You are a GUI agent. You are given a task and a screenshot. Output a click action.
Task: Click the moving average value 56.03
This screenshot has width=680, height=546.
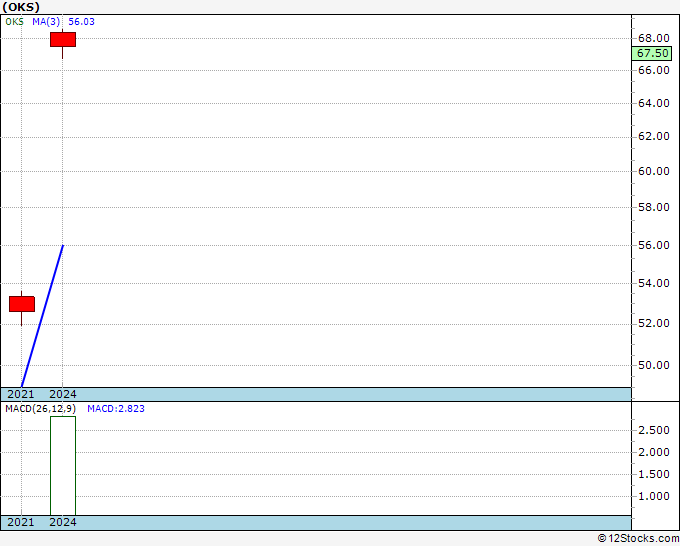click(x=82, y=22)
